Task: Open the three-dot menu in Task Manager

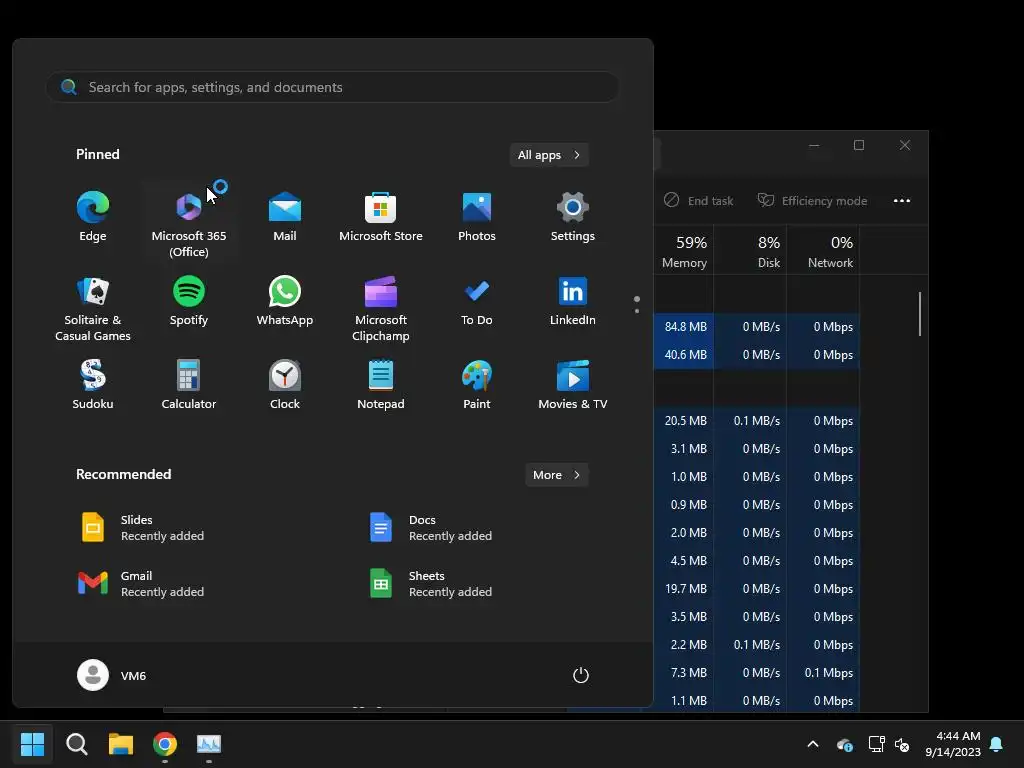Action: tap(902, 200)
